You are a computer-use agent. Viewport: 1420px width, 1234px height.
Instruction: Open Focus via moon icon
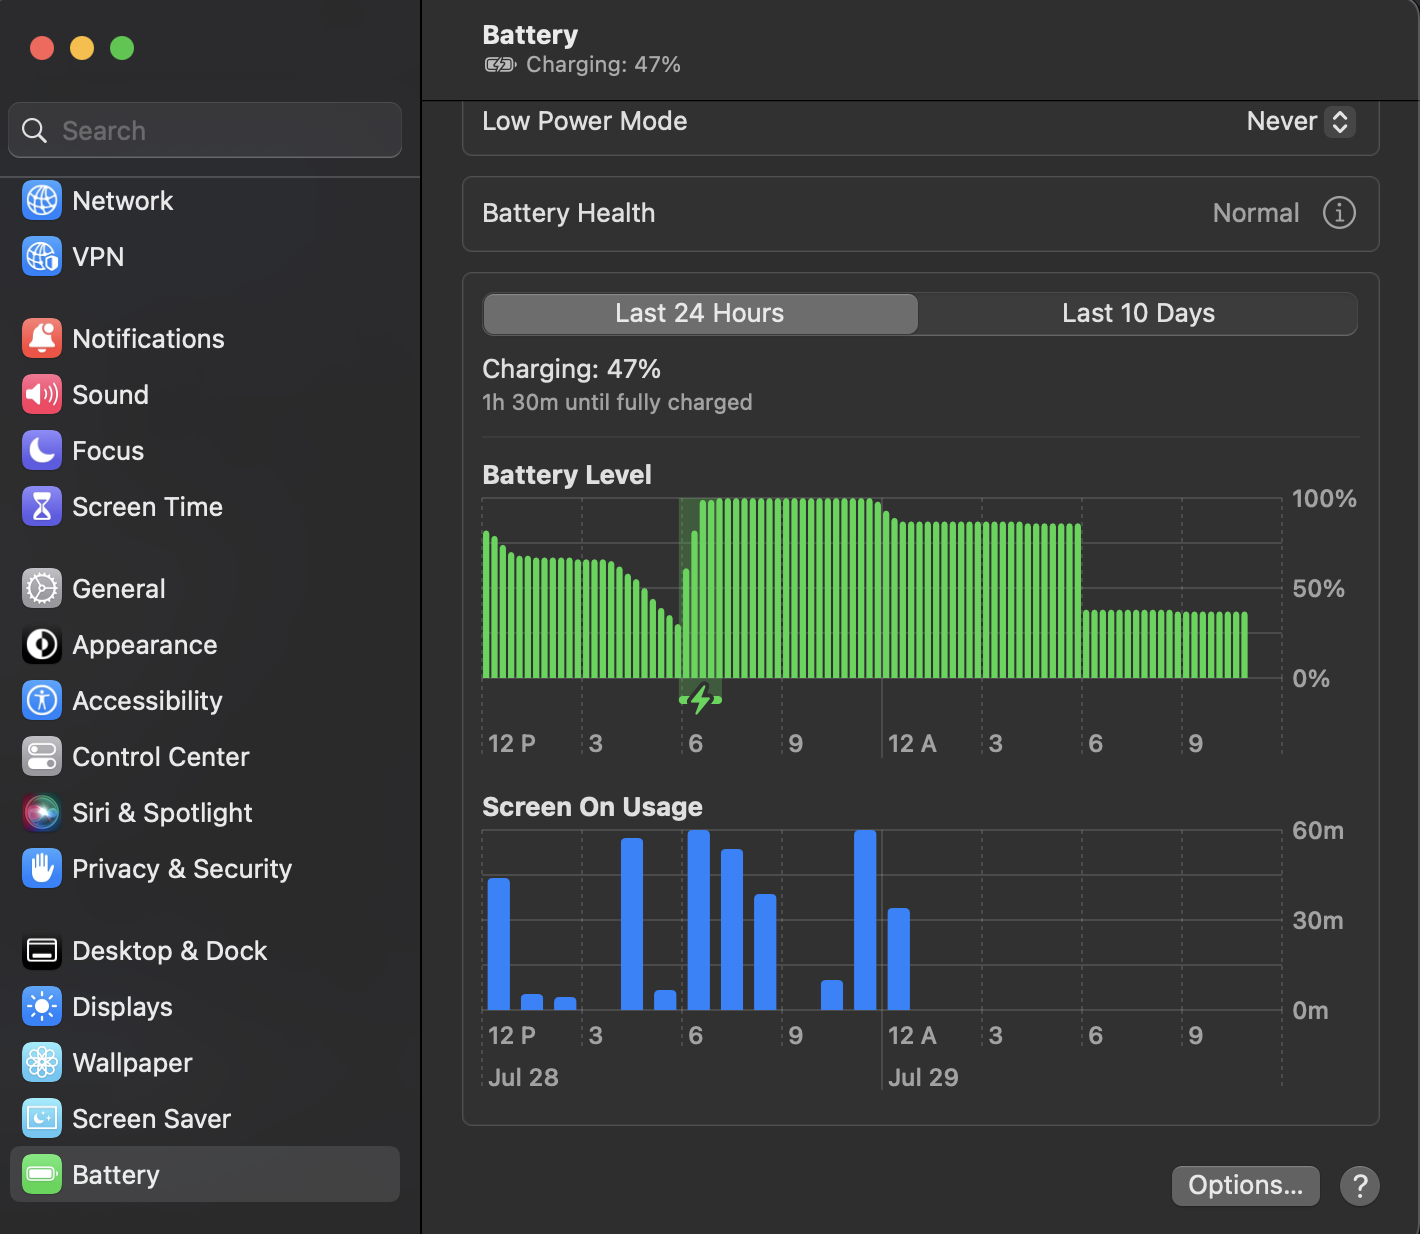42,451
